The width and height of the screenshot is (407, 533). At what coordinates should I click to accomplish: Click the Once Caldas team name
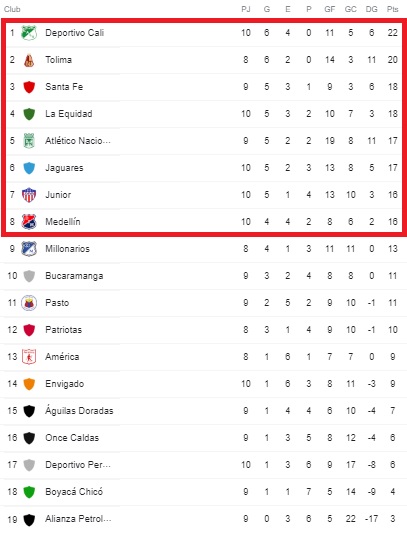tap(72, 438)
